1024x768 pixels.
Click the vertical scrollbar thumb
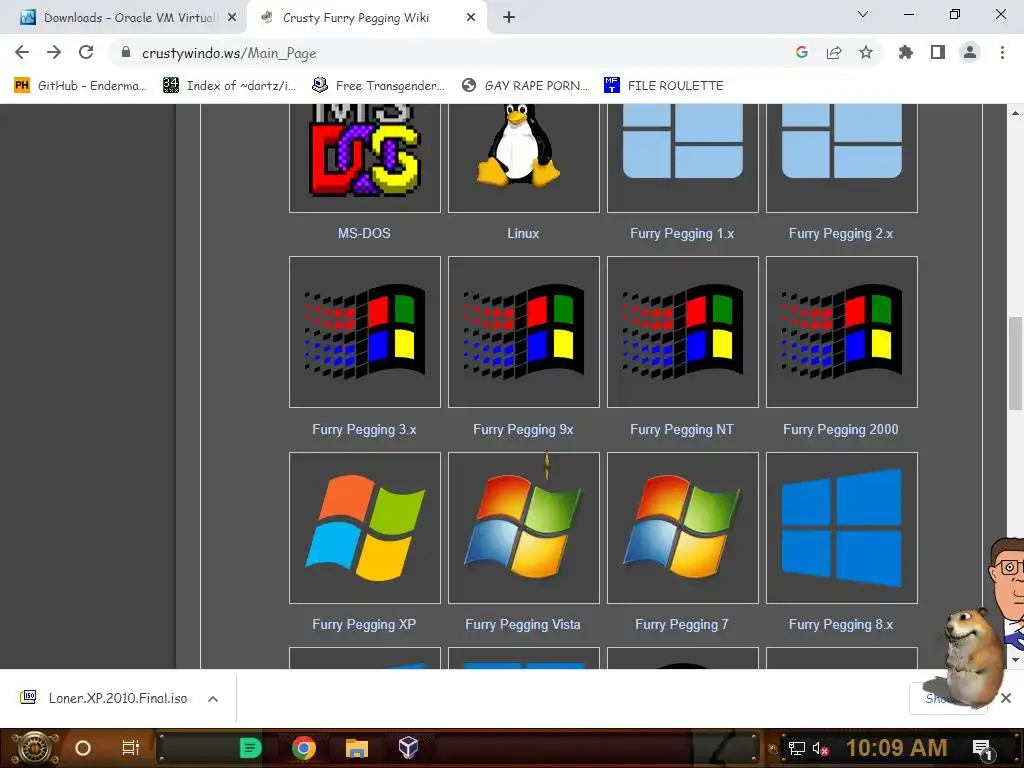click(x=1015, y=363)
